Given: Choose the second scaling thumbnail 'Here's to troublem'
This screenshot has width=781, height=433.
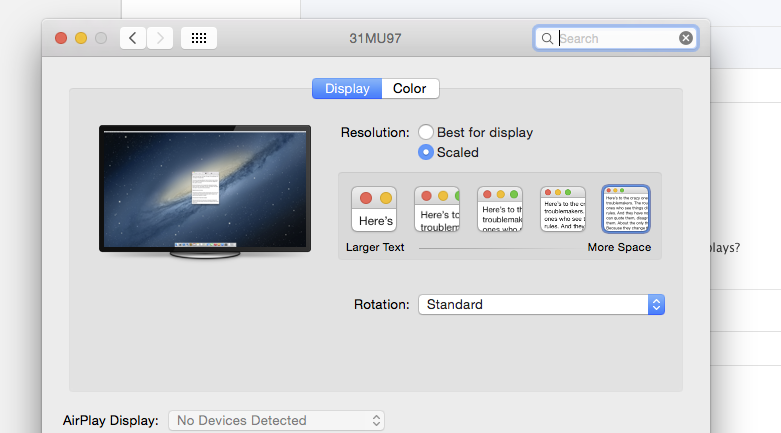Looking at the screenshot, I should tap(437, 209).
